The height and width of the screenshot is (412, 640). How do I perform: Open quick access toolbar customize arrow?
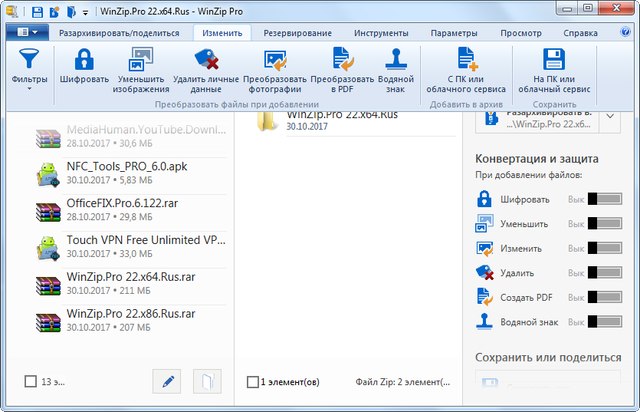(x=85, y=13)
